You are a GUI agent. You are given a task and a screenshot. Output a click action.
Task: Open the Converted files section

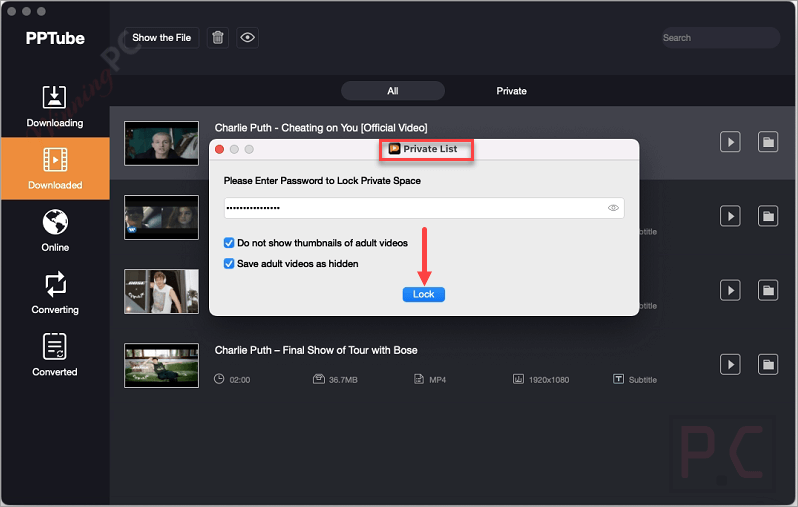[x=55, y=355]
